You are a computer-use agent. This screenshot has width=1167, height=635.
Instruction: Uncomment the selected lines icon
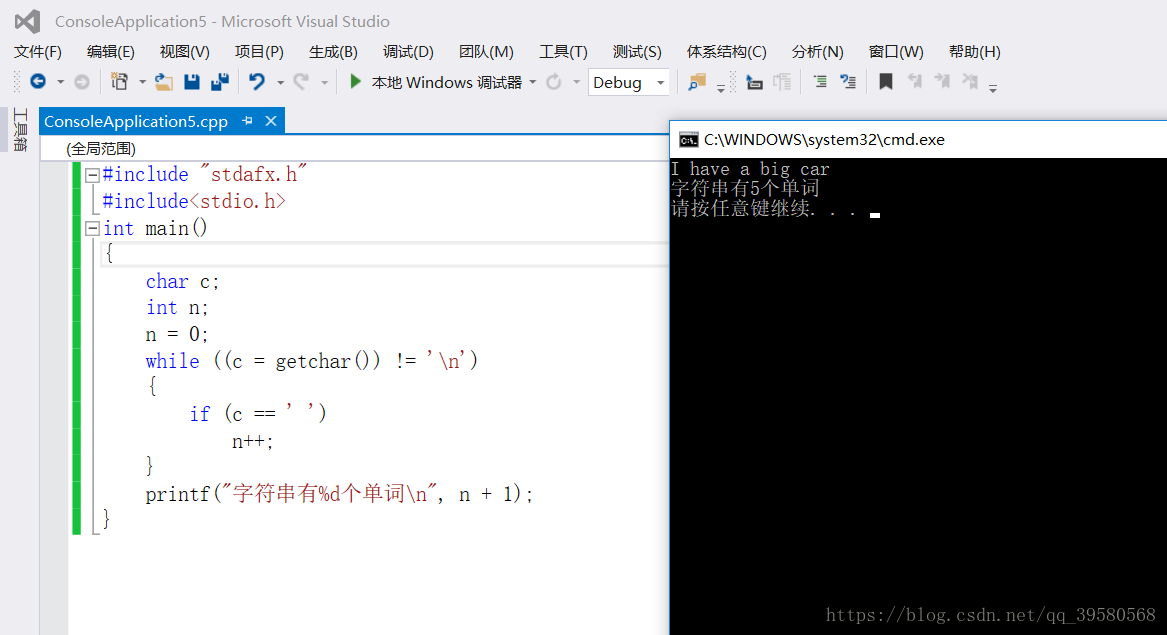tap(848, 82)
